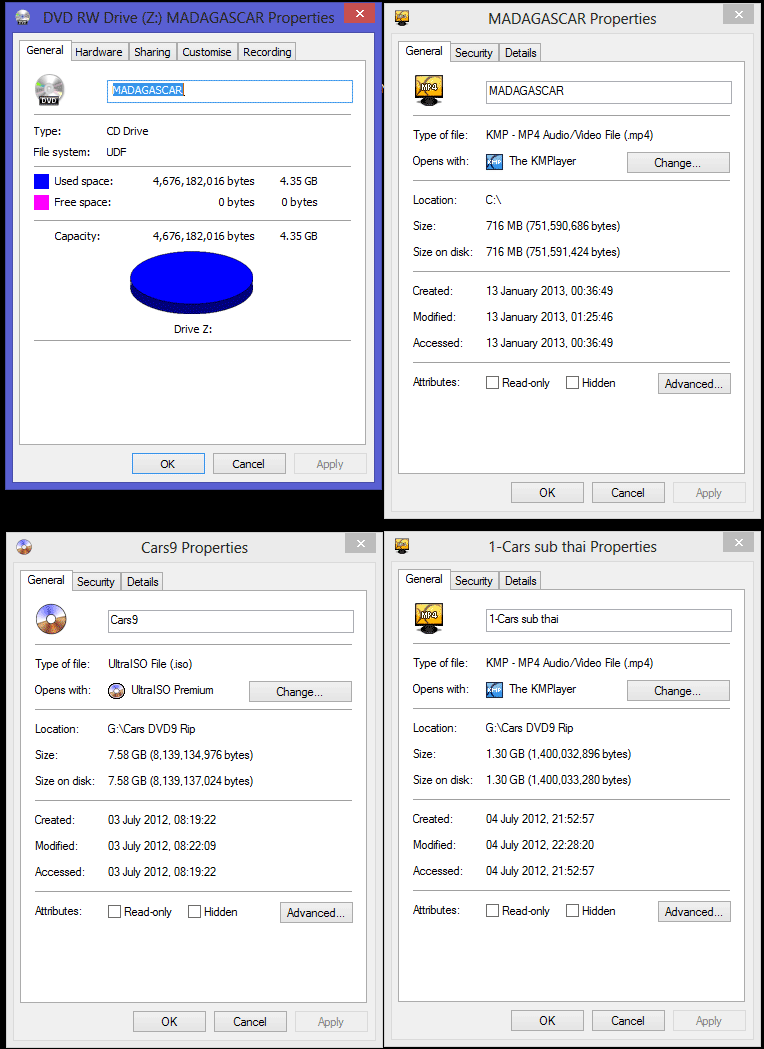
Task: Click Cancel in 1-Cars sub thai Properties
Action: click(628, 1020)
